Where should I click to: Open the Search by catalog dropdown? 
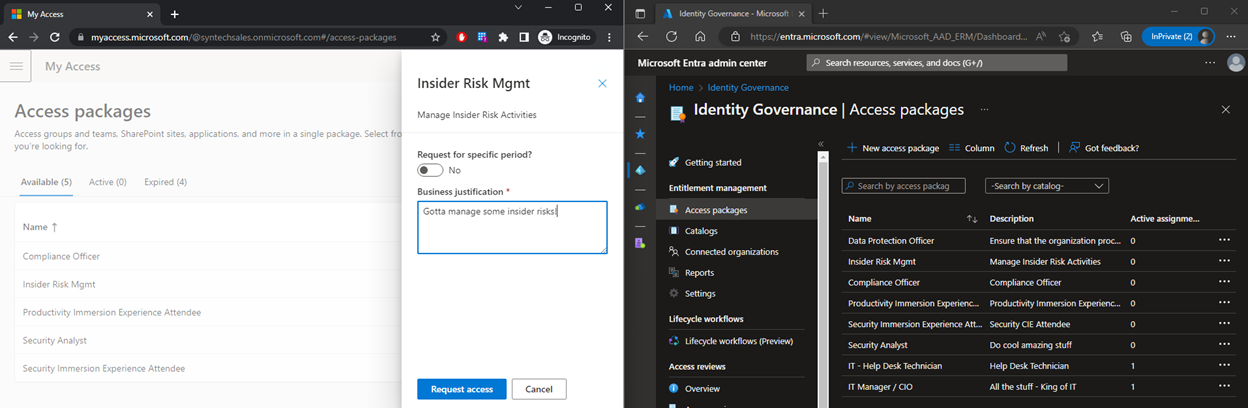(x=1047, y=186)
